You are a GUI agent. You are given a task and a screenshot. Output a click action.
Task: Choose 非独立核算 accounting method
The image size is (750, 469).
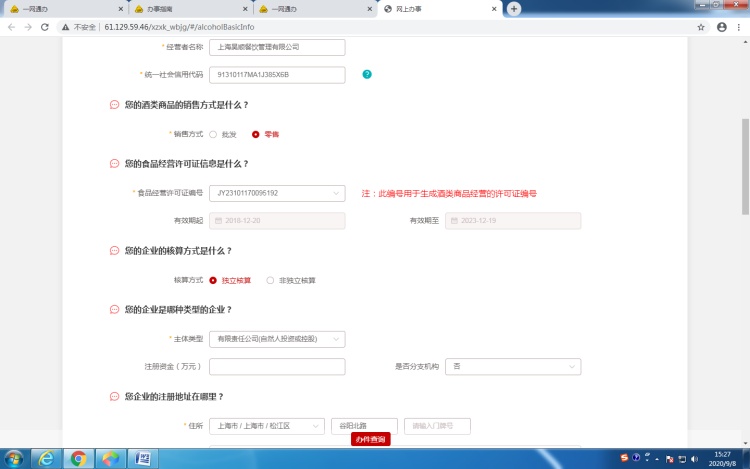click(x=270, y=281)
